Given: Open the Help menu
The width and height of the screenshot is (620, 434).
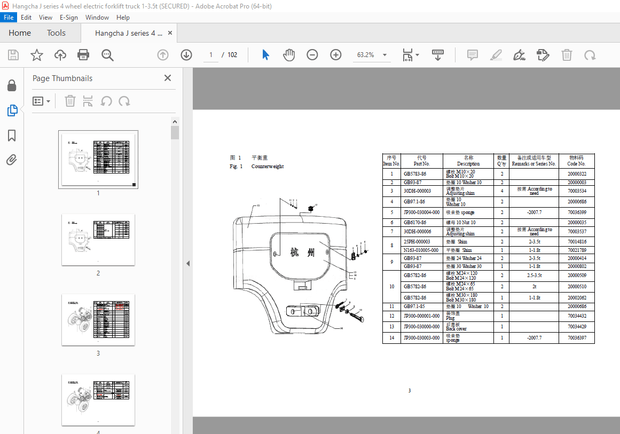Looking at the screenshot, I should pos(123,17).
